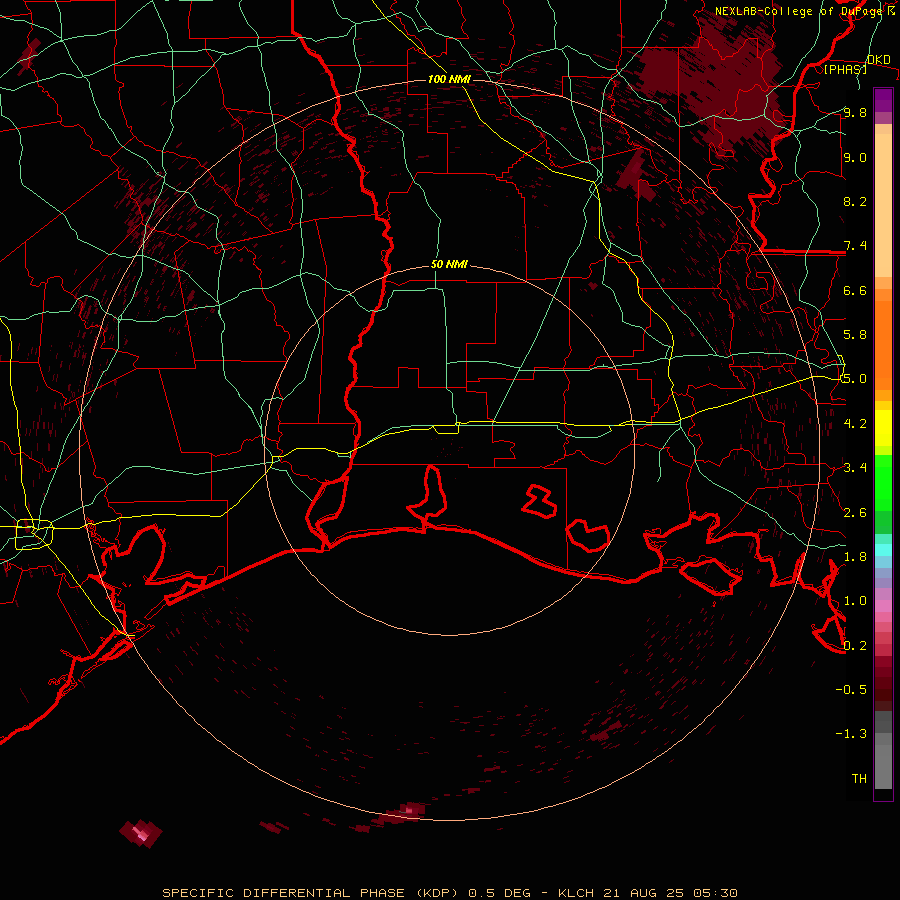This screenshot has height=900, width=900.
Task: Click the radar echo on the southern 100 NMI ring
Action: click(402, 813)
